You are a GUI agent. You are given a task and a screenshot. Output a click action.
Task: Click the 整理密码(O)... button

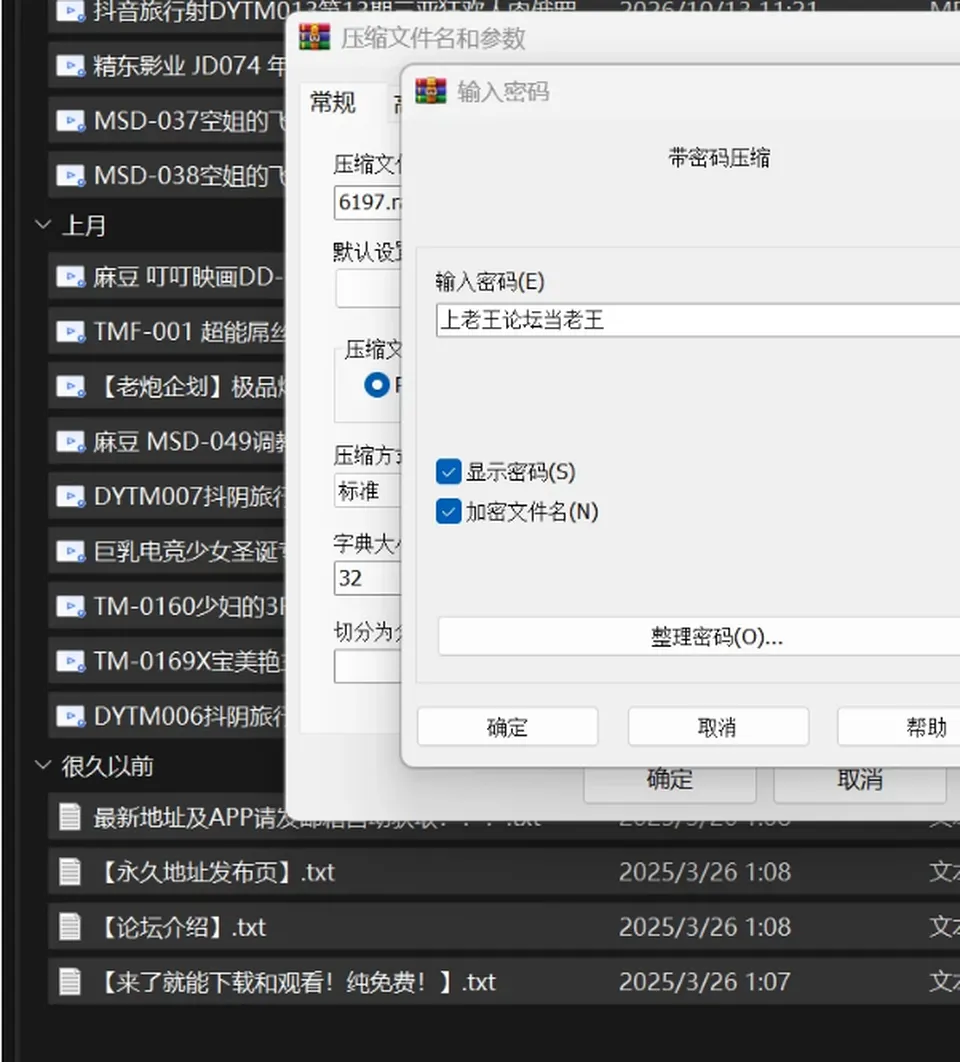click(x=699, y=637)
